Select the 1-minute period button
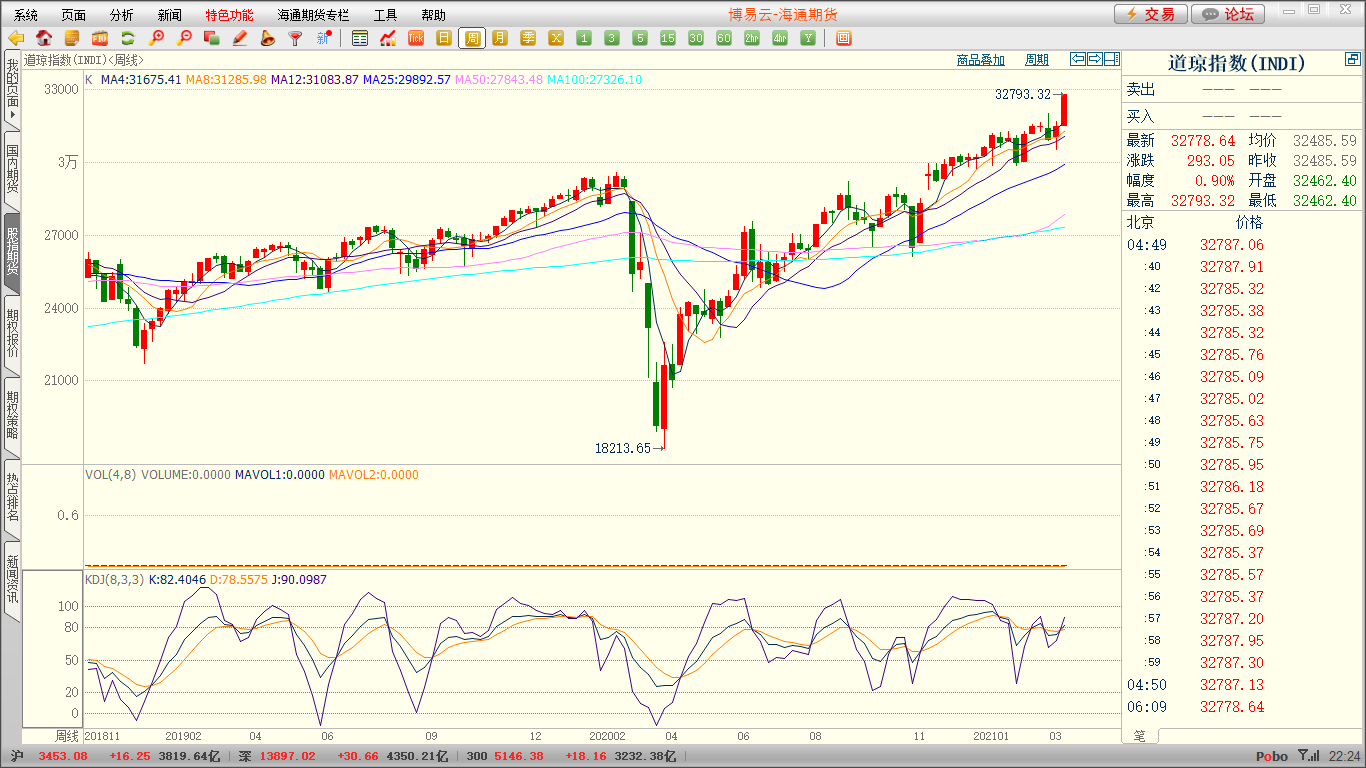Image resolution: width=1366 pixels, height=768 pixels. tap(584, 38)
